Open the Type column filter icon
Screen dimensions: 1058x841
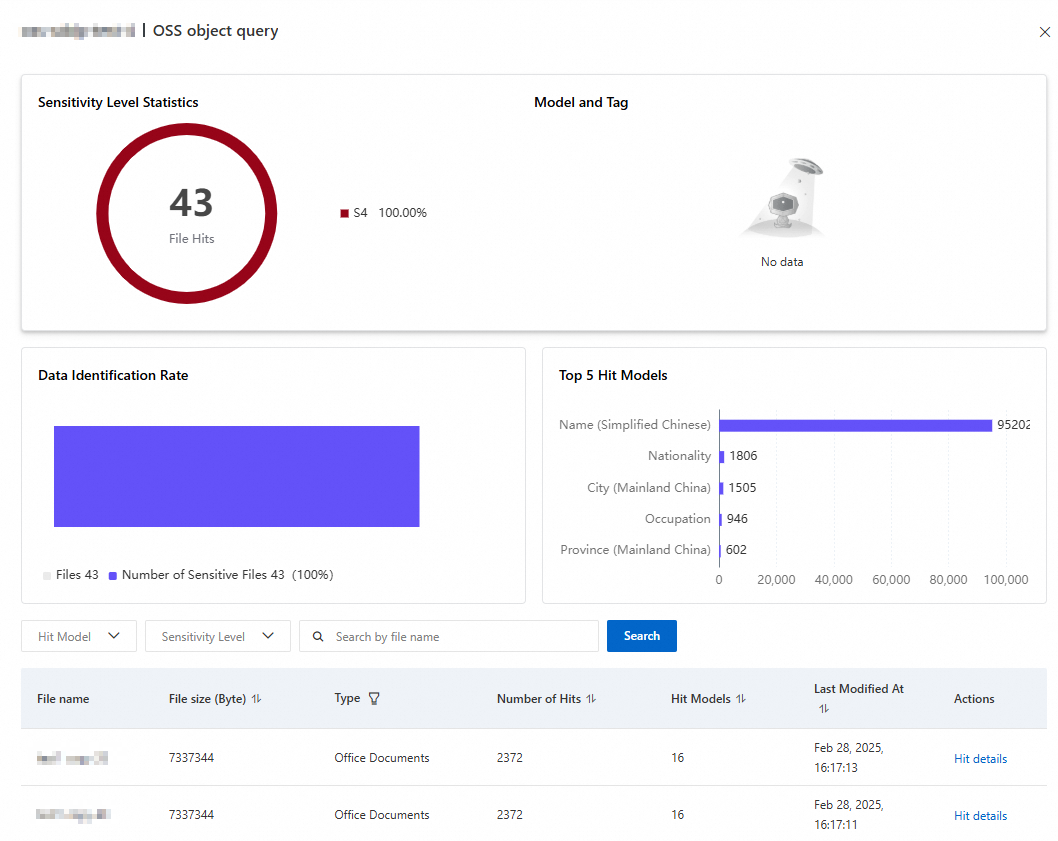(374, 699)
